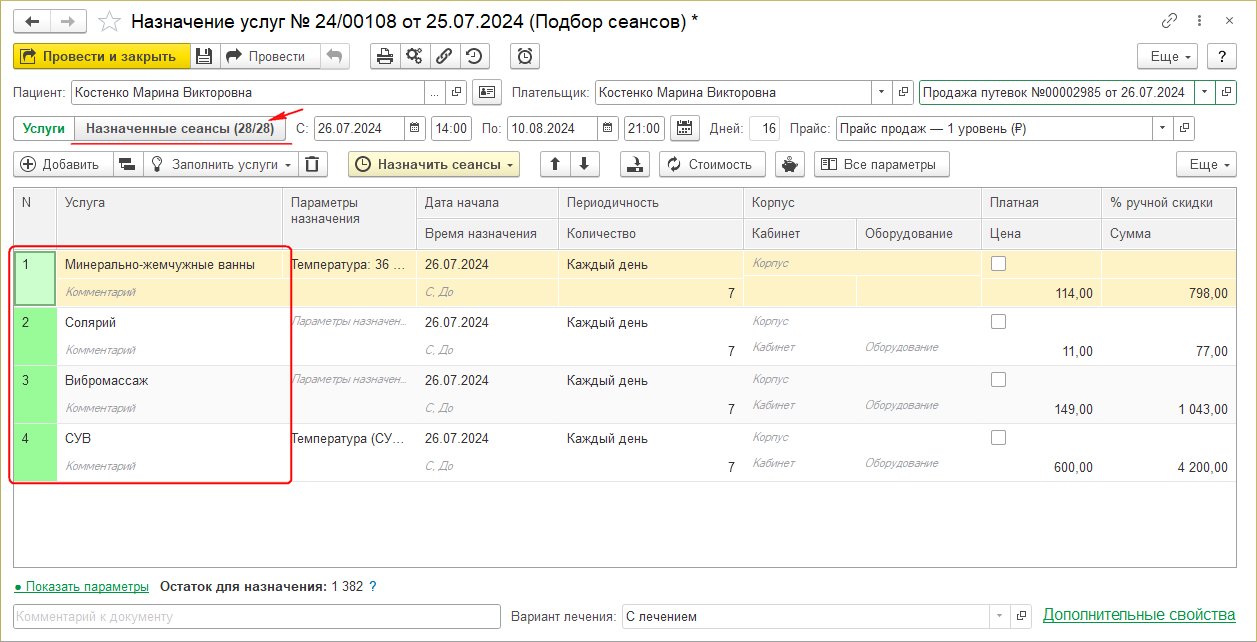Enable Платная checkbox for Вибромассаж

(998, 380)
